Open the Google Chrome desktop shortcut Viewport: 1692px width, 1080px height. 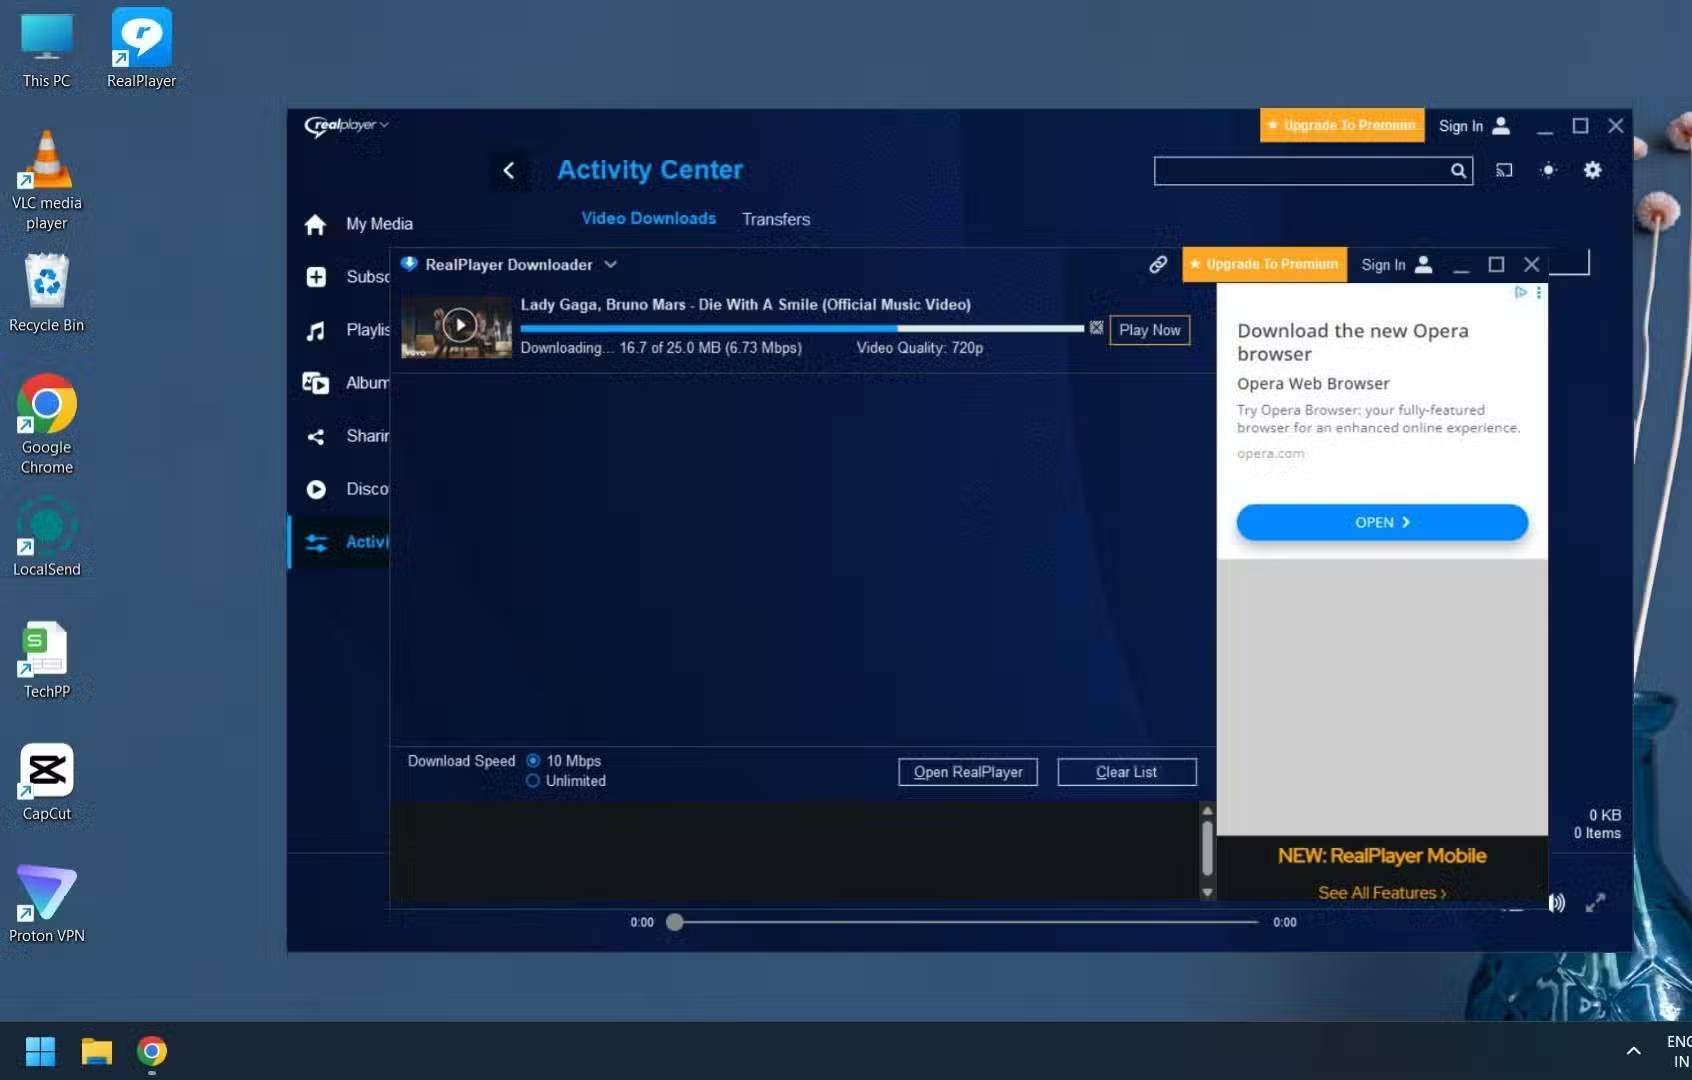(47, 425)
